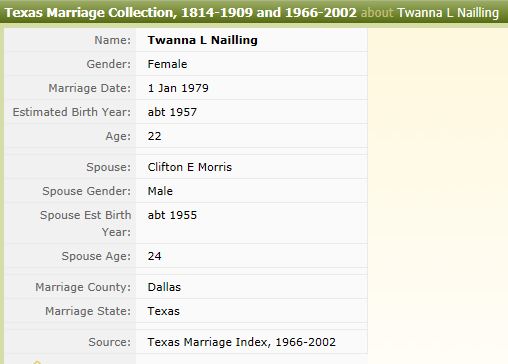Click the marriage state value Texas
508x364 pixels.
[164, 311]
